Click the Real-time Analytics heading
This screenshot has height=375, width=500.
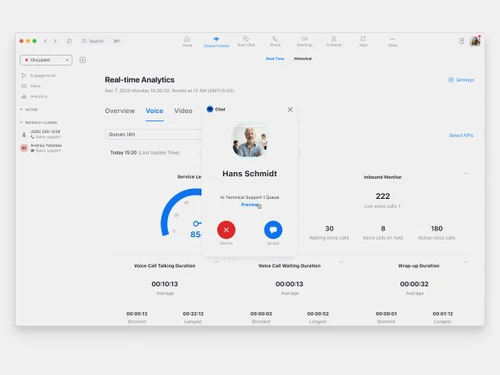point(140,80)
